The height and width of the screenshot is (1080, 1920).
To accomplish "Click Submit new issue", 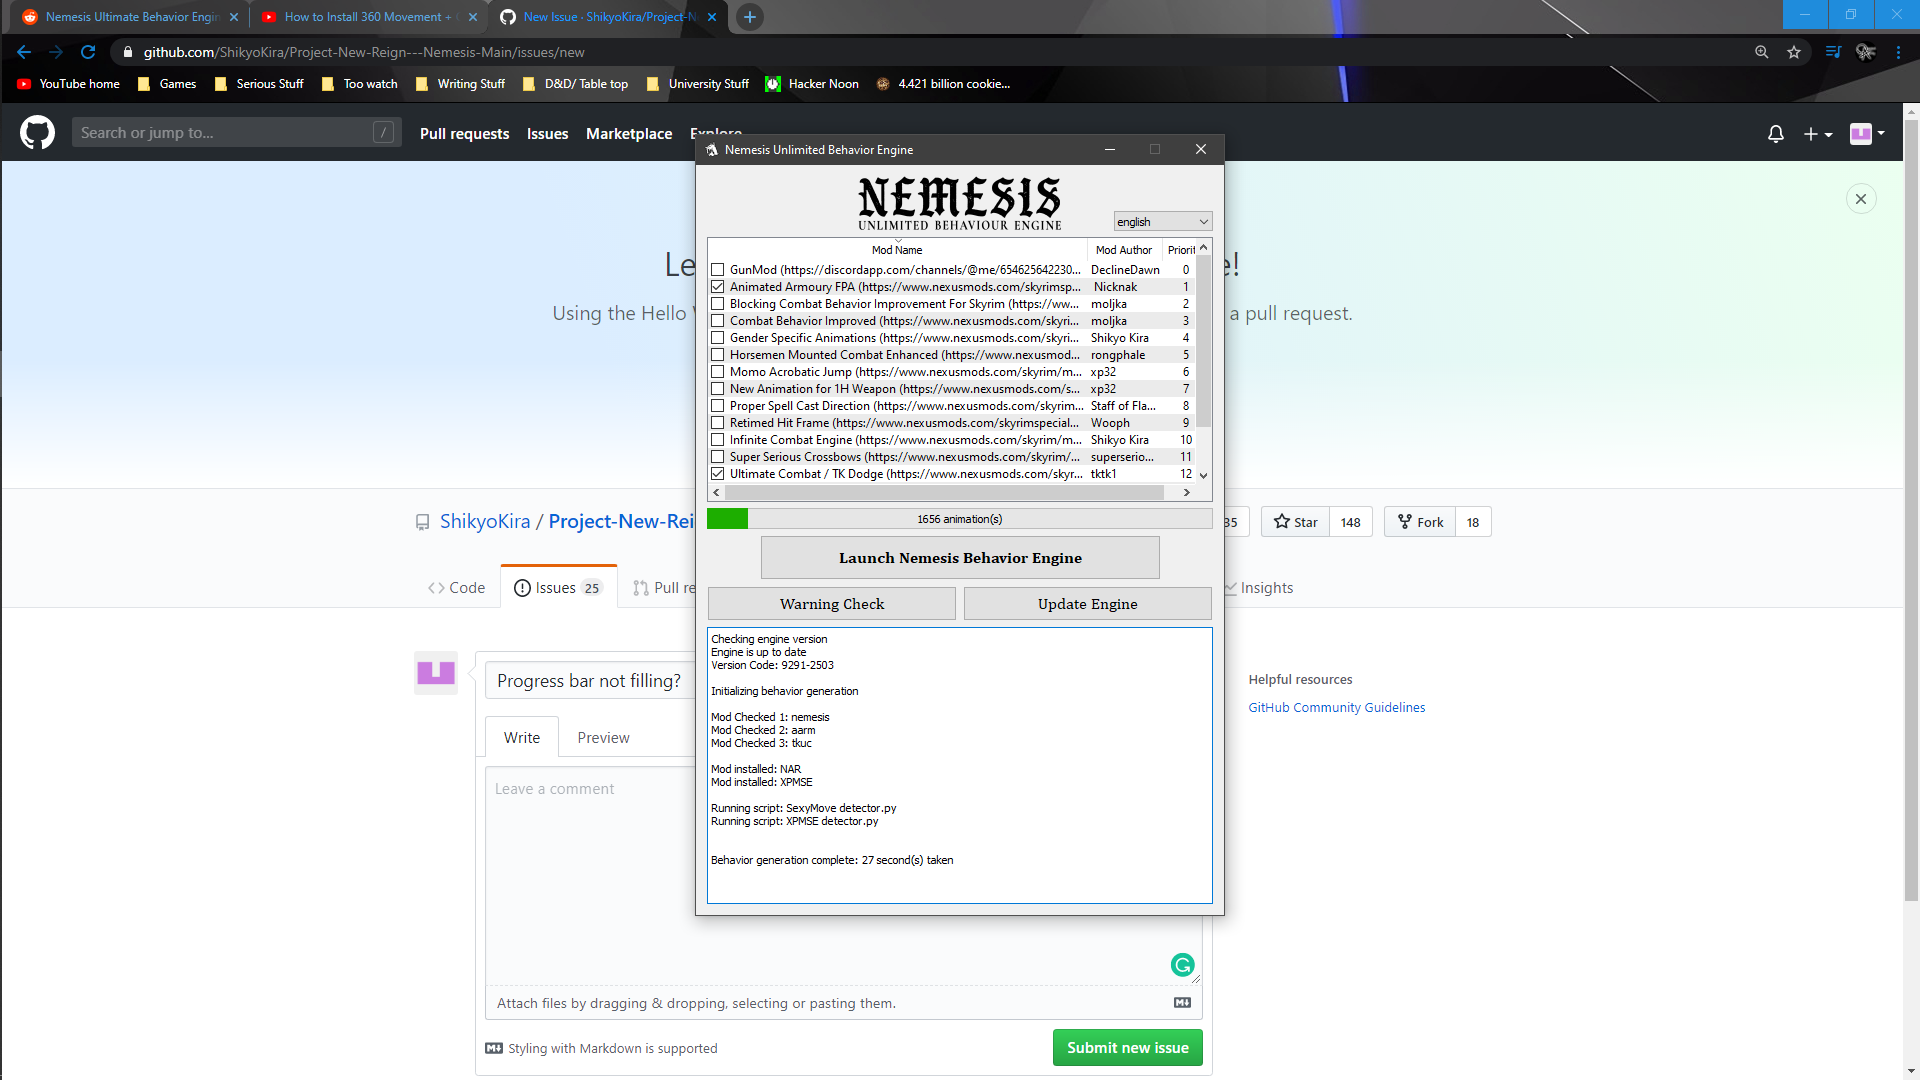I will click(x=1127, y=1047).
